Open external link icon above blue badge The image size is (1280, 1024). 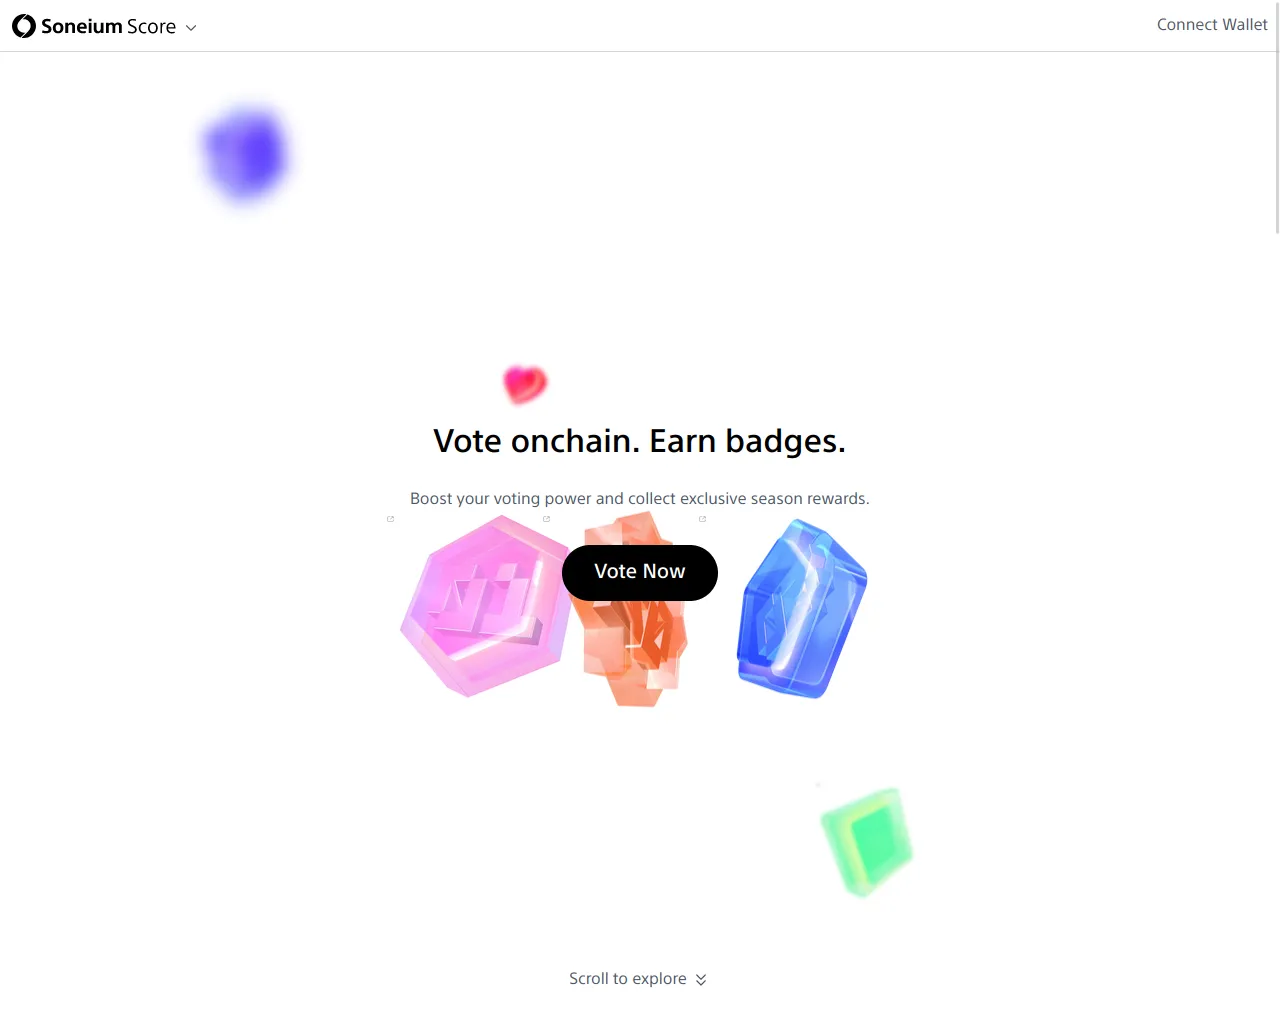coord(702,519)
